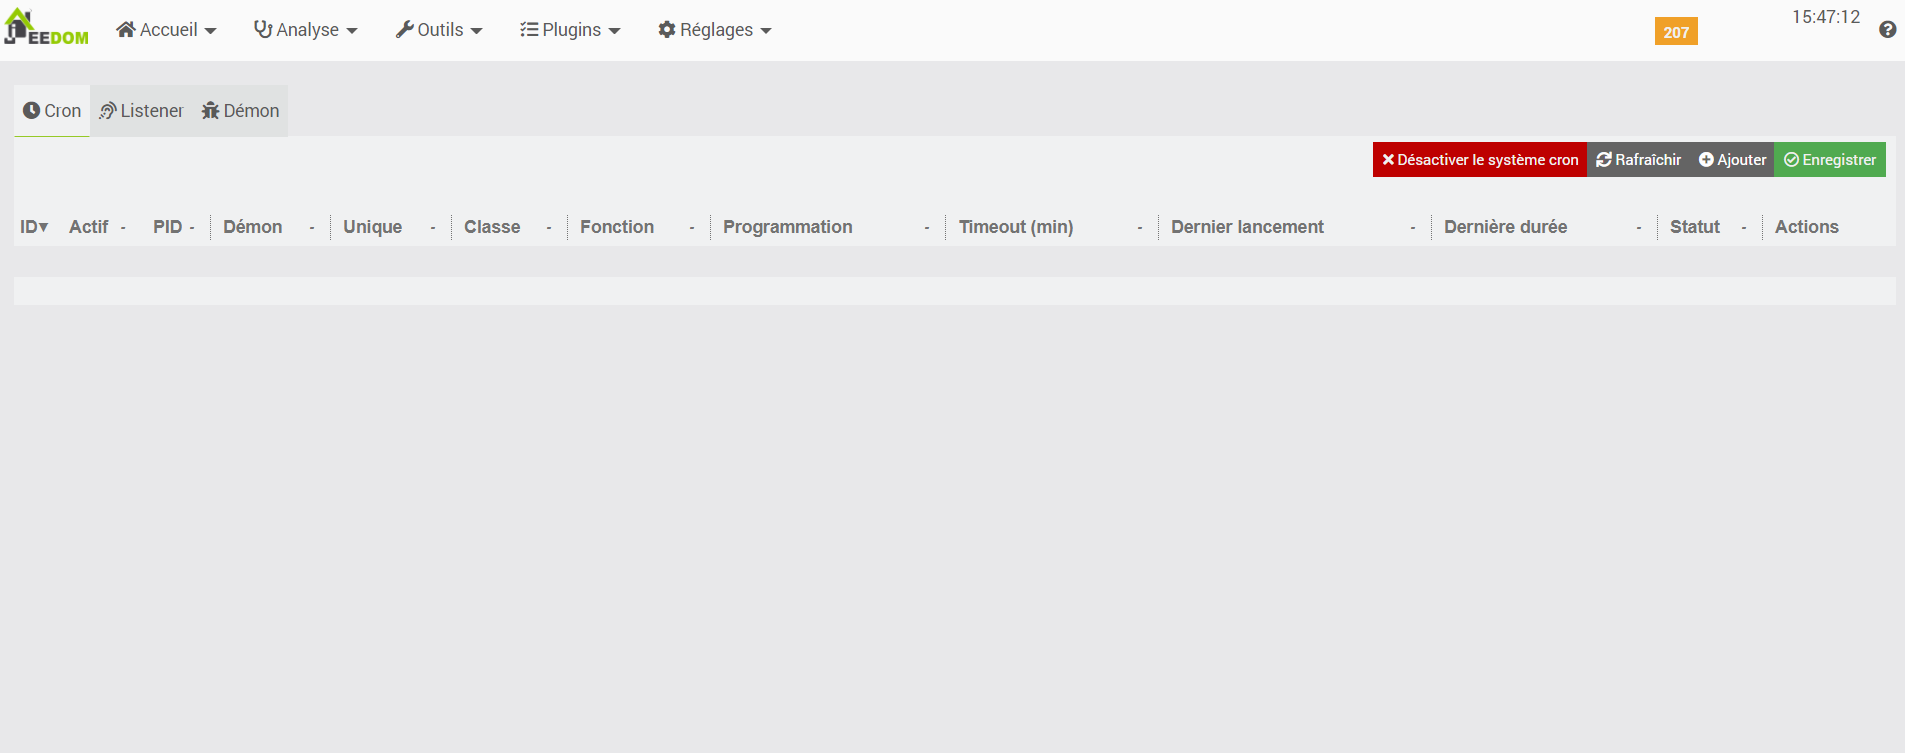Open the Démon tab
The height and width of the screenshot is (753, 1905).
tap(240, 111)
